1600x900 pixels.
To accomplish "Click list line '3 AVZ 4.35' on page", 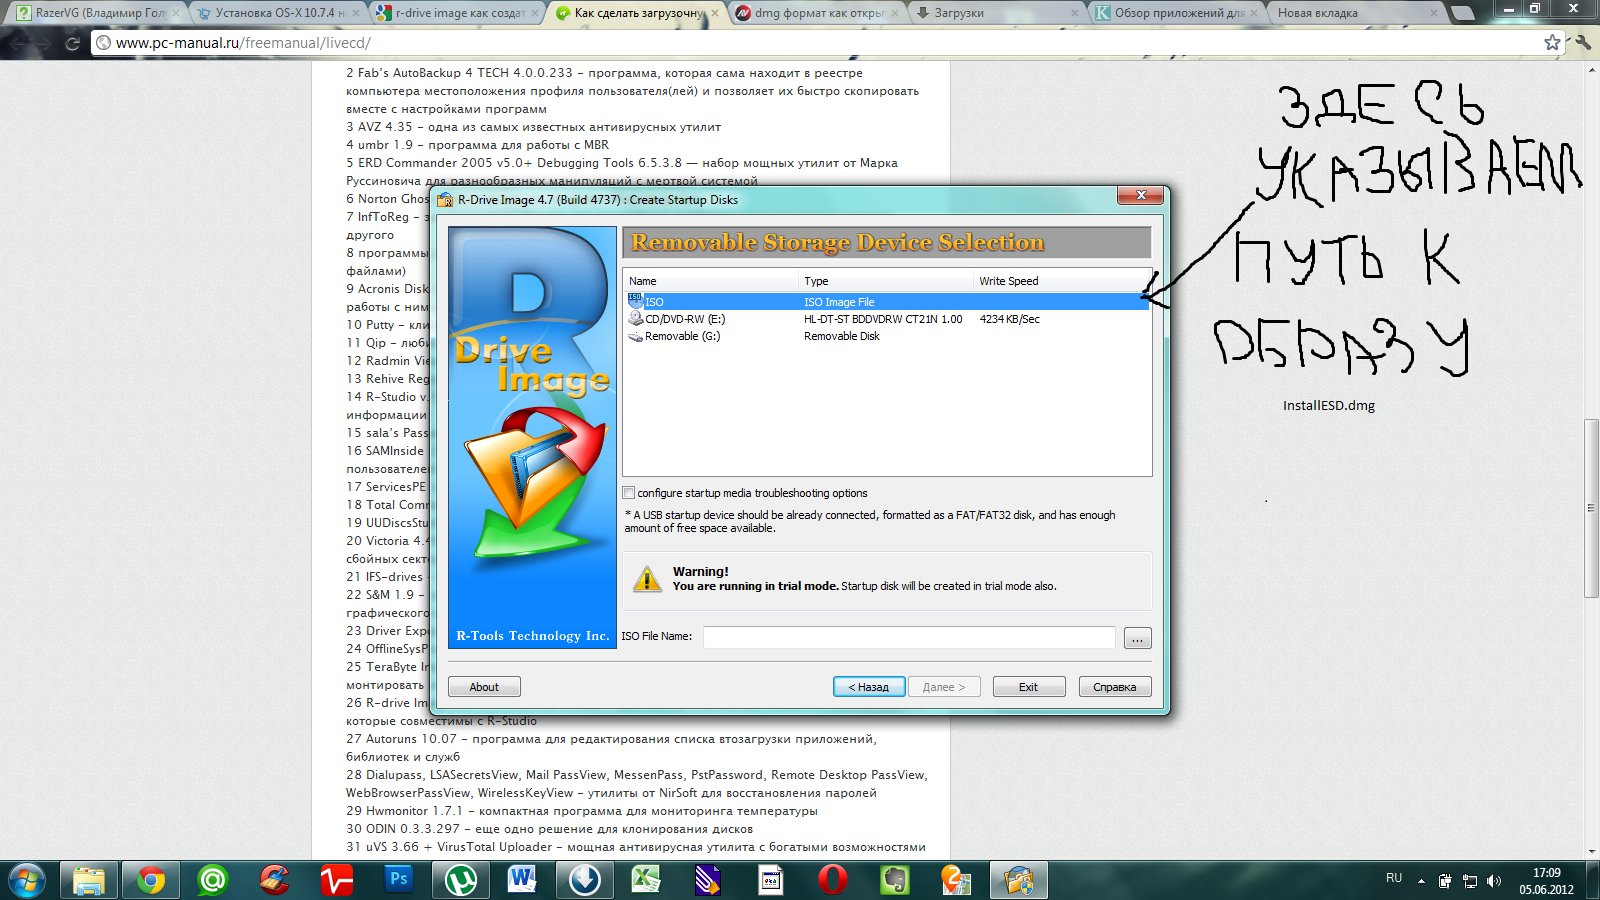I will (x=533, y=127).
